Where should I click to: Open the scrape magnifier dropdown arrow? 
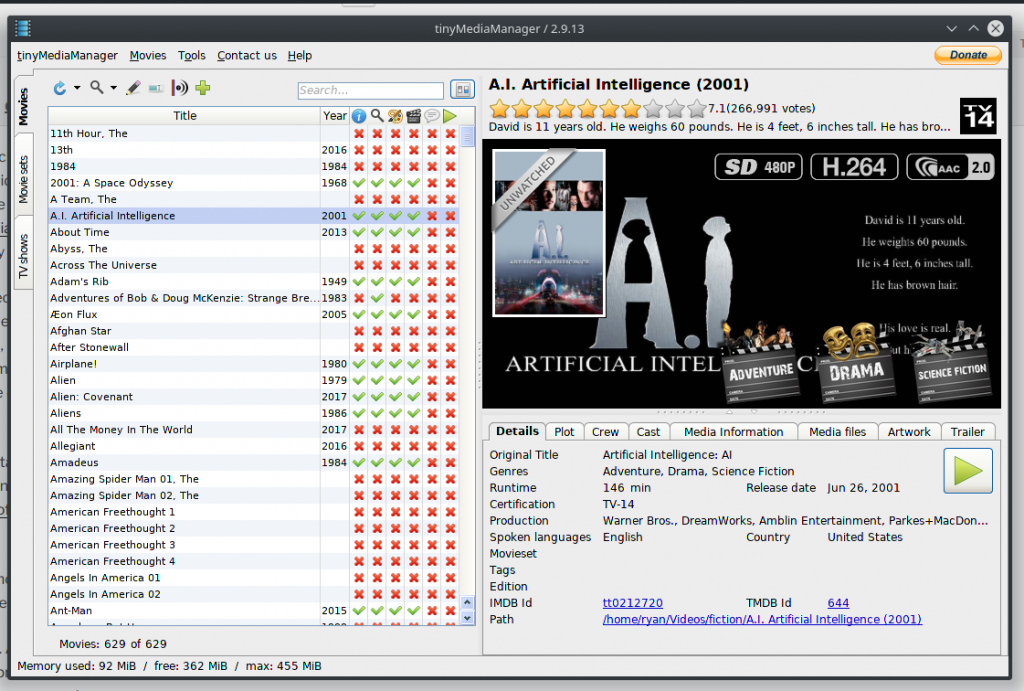114,88
